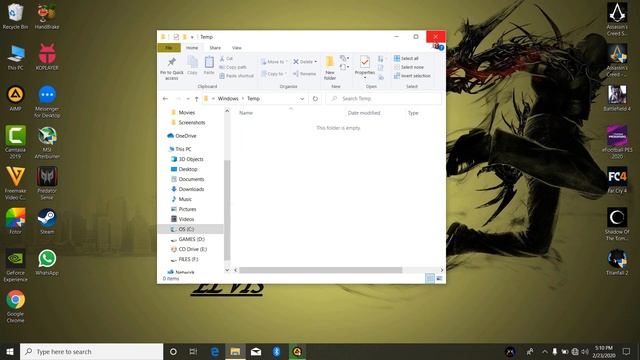
Task: Click the Delete button in Organize
Action: tap(305, 62)
